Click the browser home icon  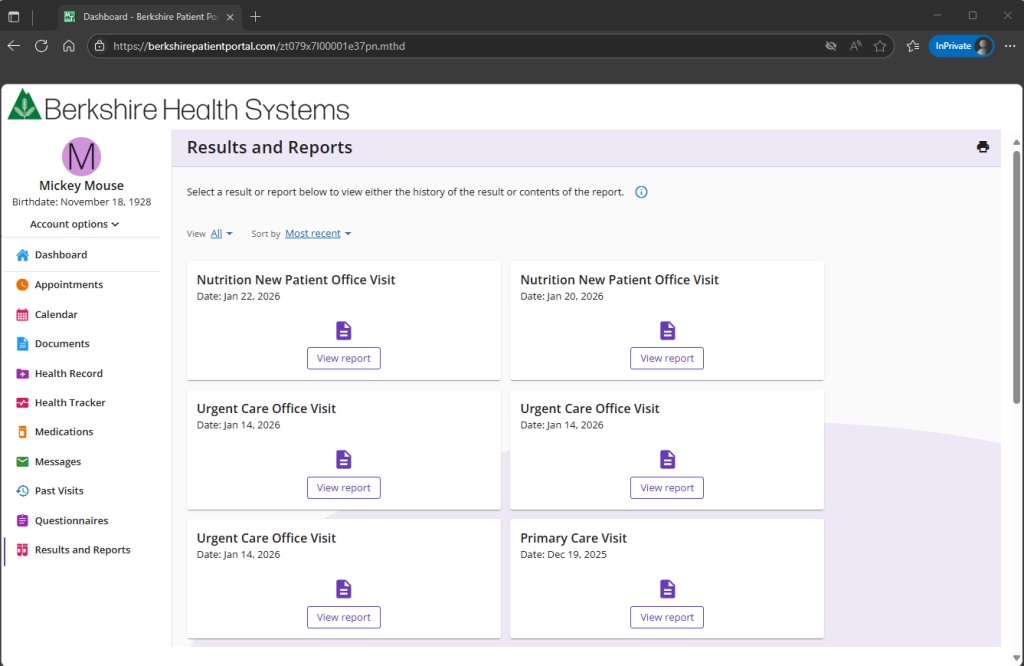[x=69, y=46]
